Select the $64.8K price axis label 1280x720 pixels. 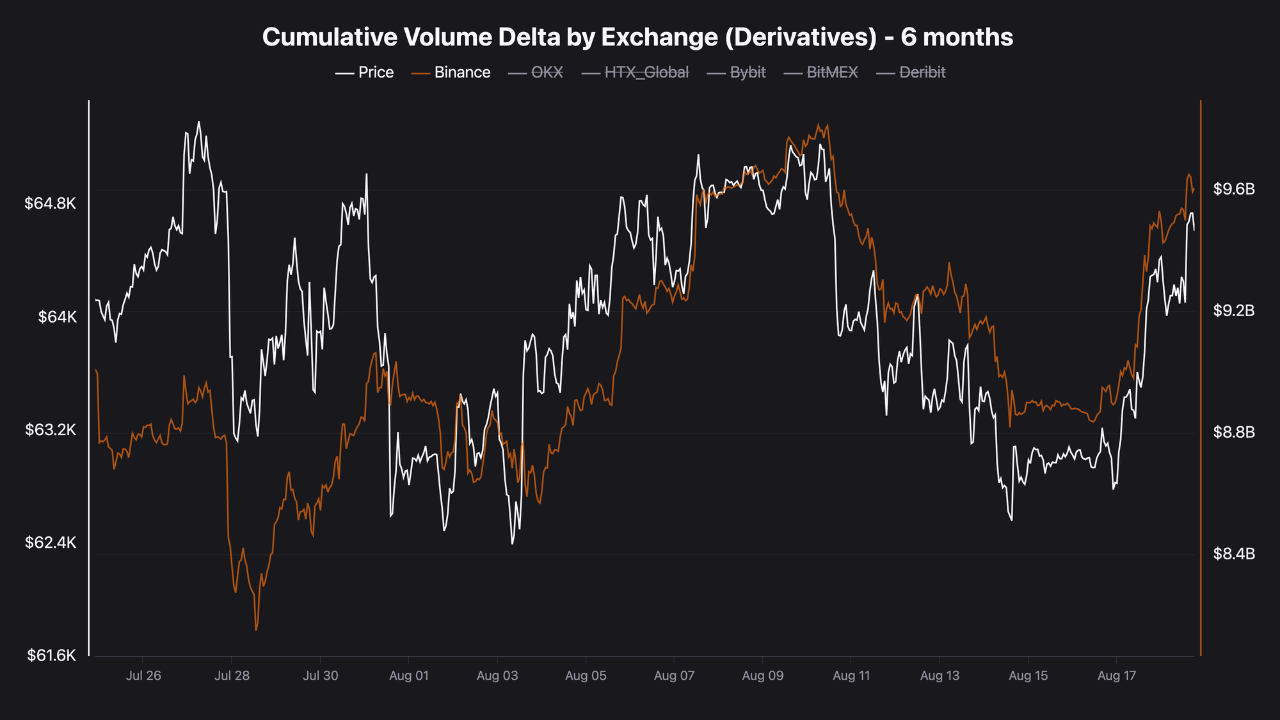[50, 203]
